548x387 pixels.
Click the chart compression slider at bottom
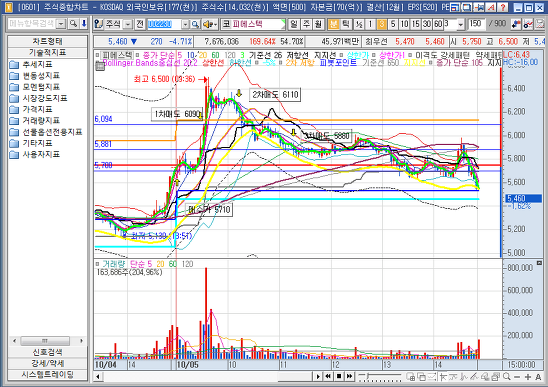(x=380, y=377)
